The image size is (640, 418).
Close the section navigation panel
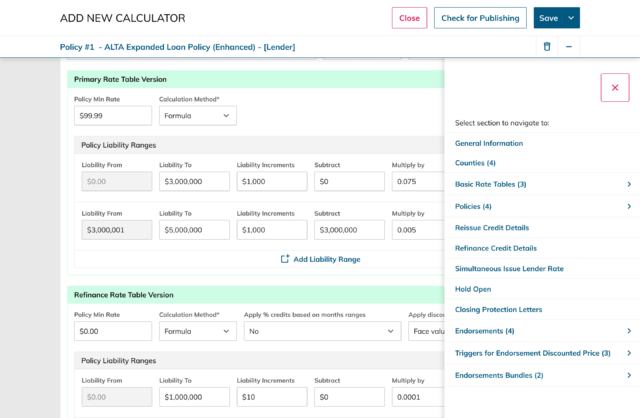tap(614, 88)
